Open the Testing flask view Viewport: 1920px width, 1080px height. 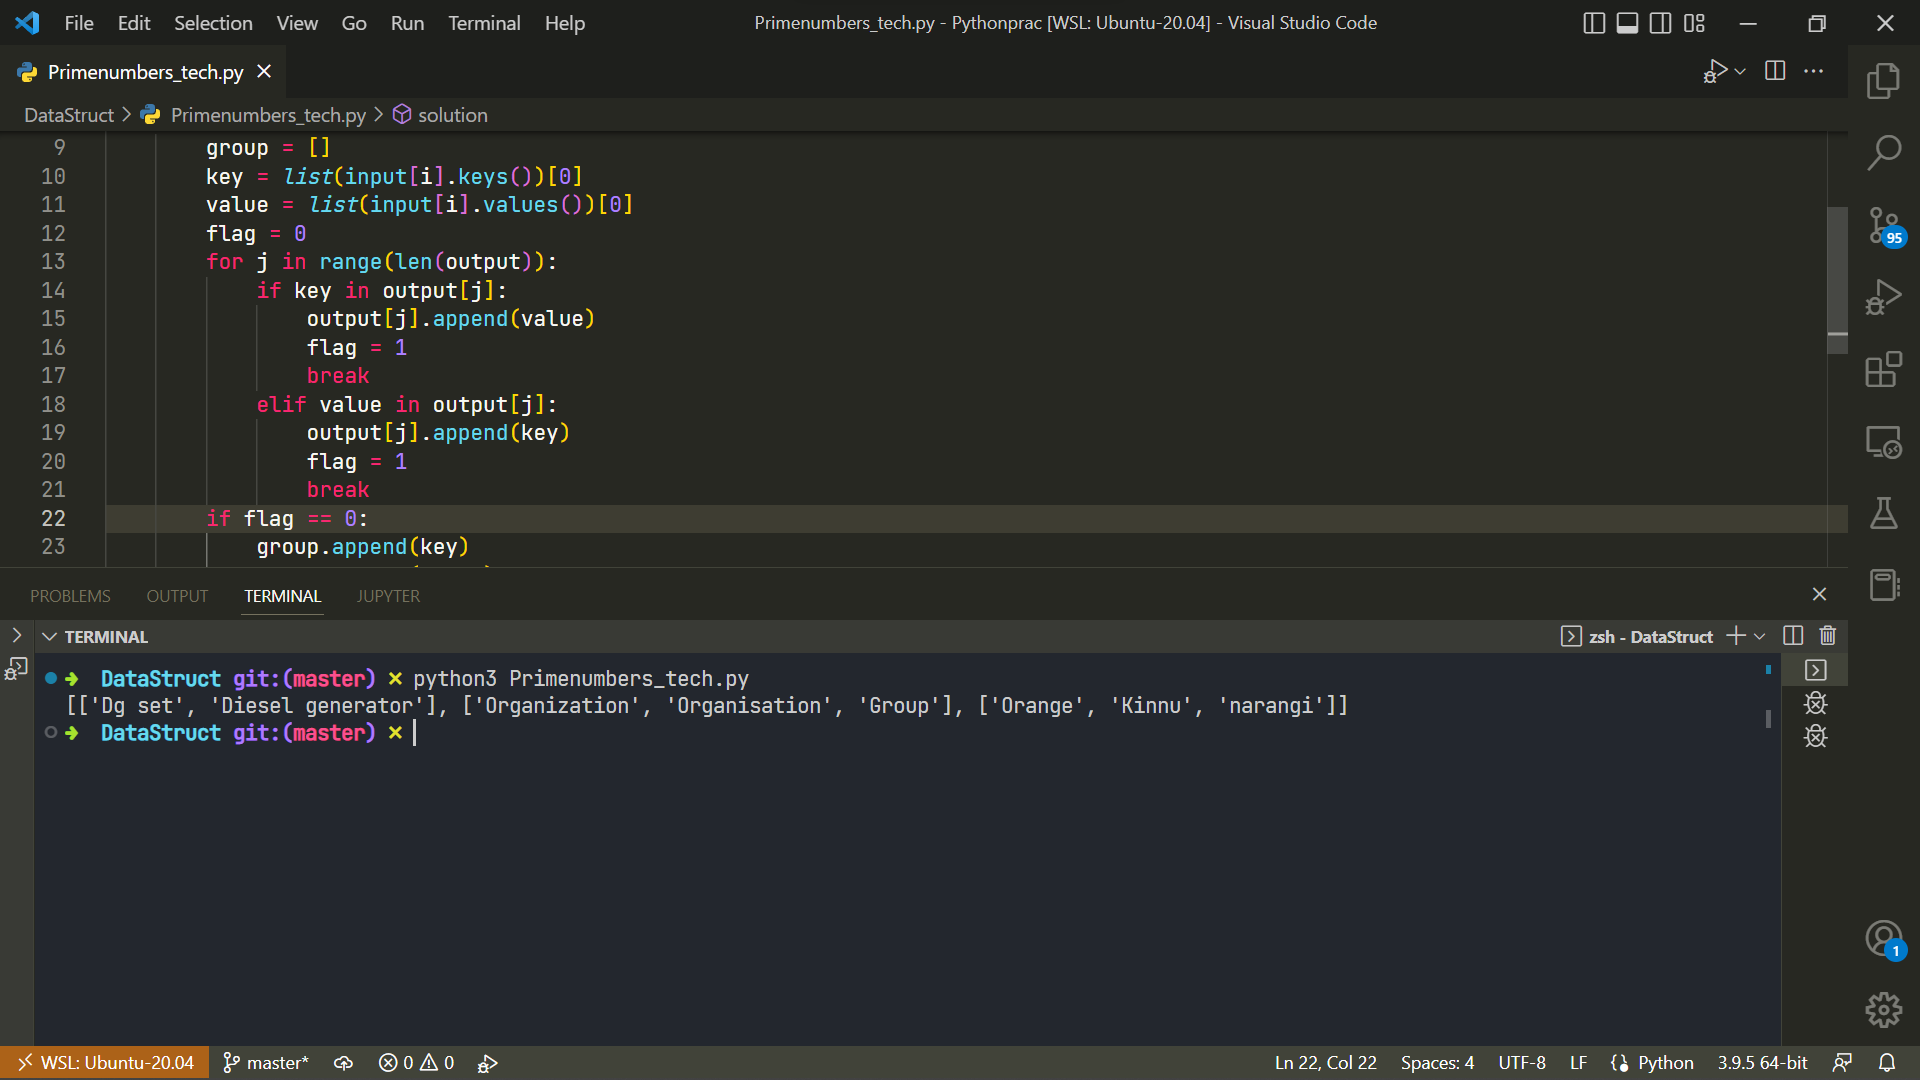tap(1883, 514)
